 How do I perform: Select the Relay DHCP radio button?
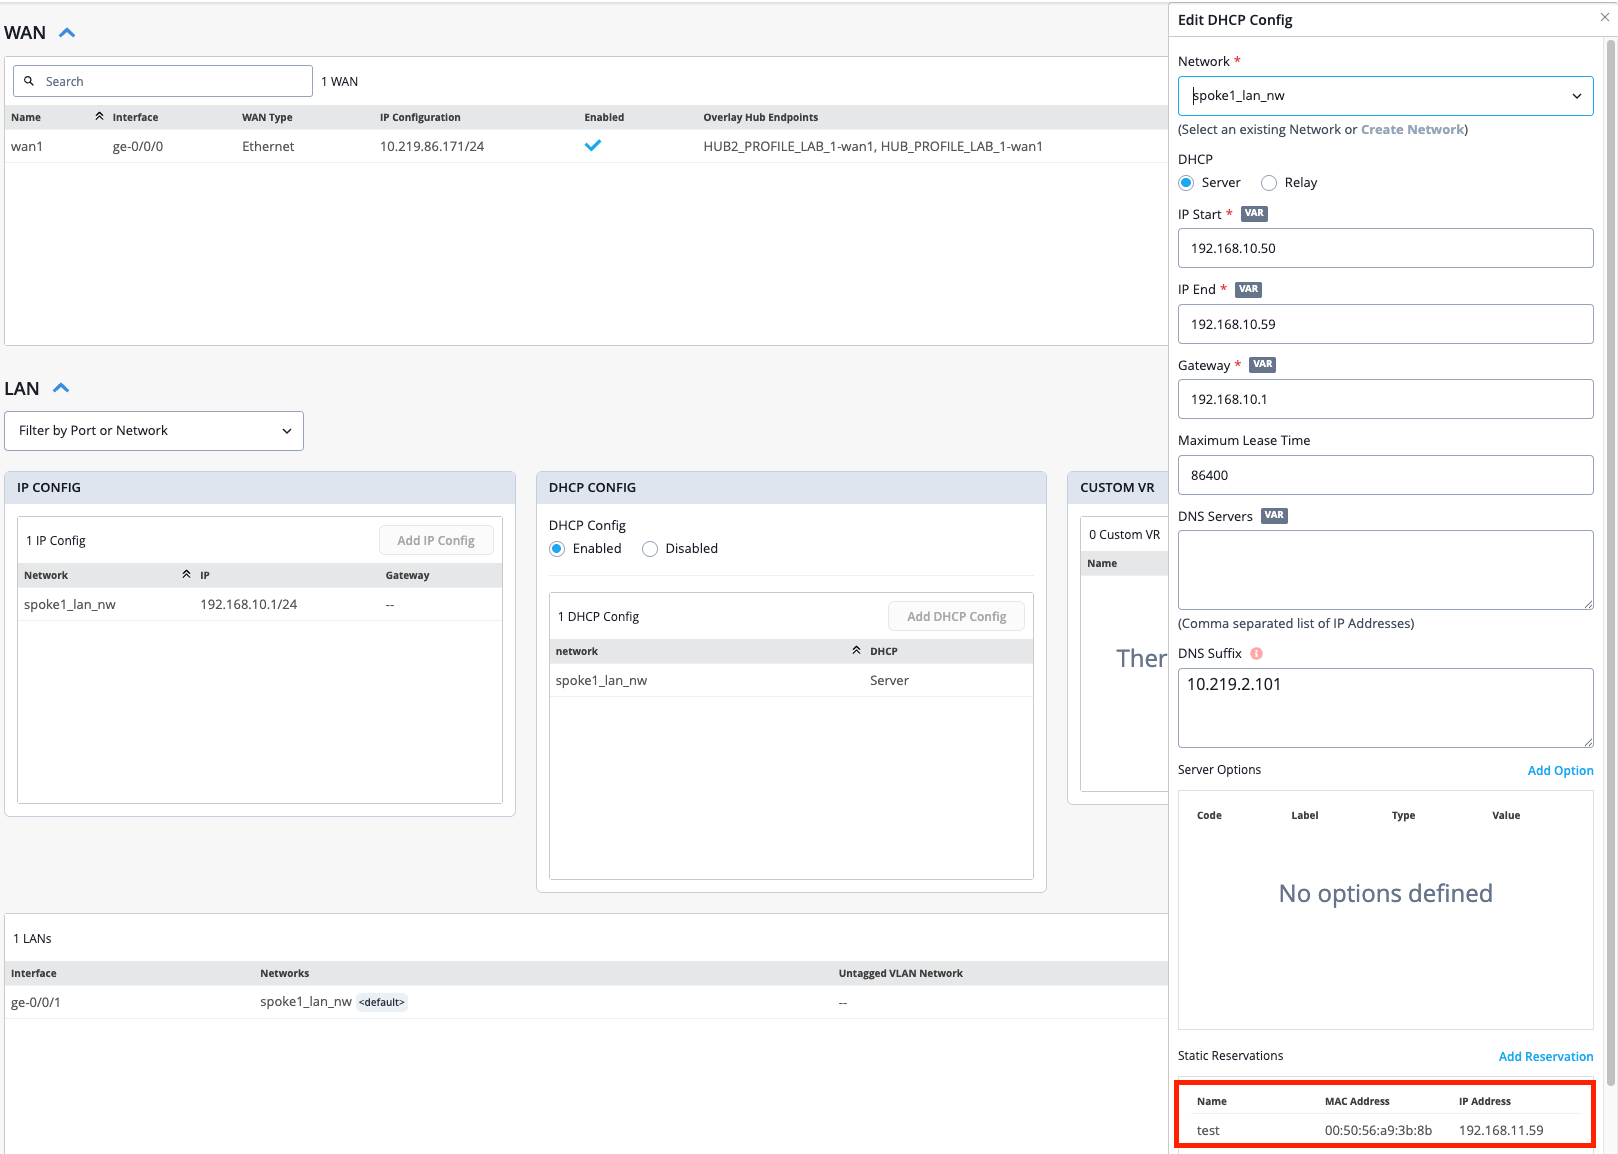(x=1269, y=183)
